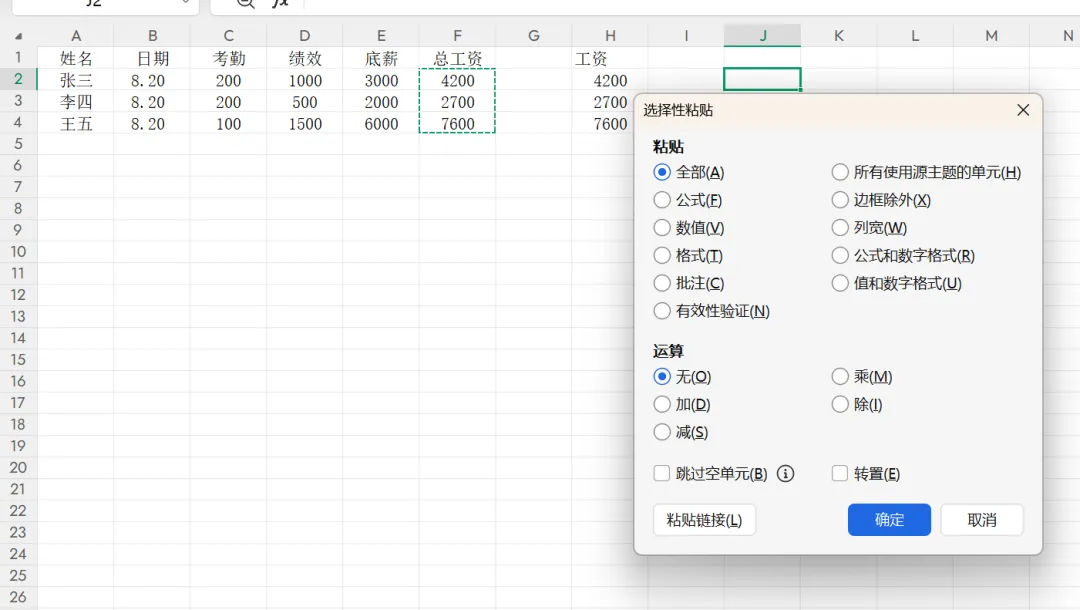Choose 值和数字格式(U) option

point(840,283)
